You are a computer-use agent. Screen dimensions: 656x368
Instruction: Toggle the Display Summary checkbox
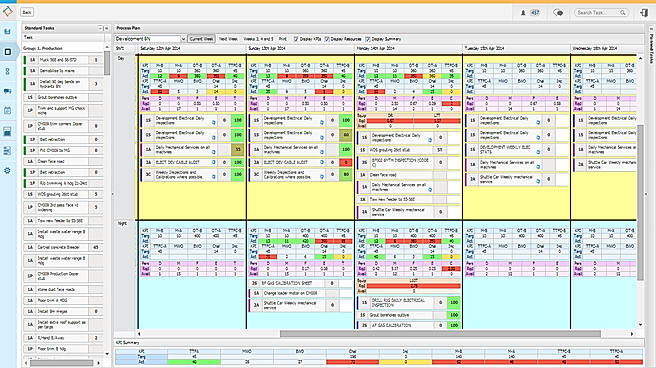(x=368, y=39)
